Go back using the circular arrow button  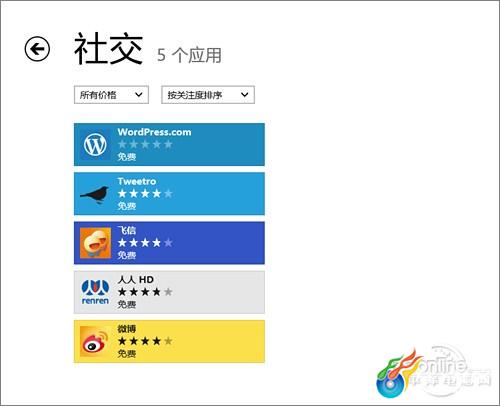pos(37,49)
